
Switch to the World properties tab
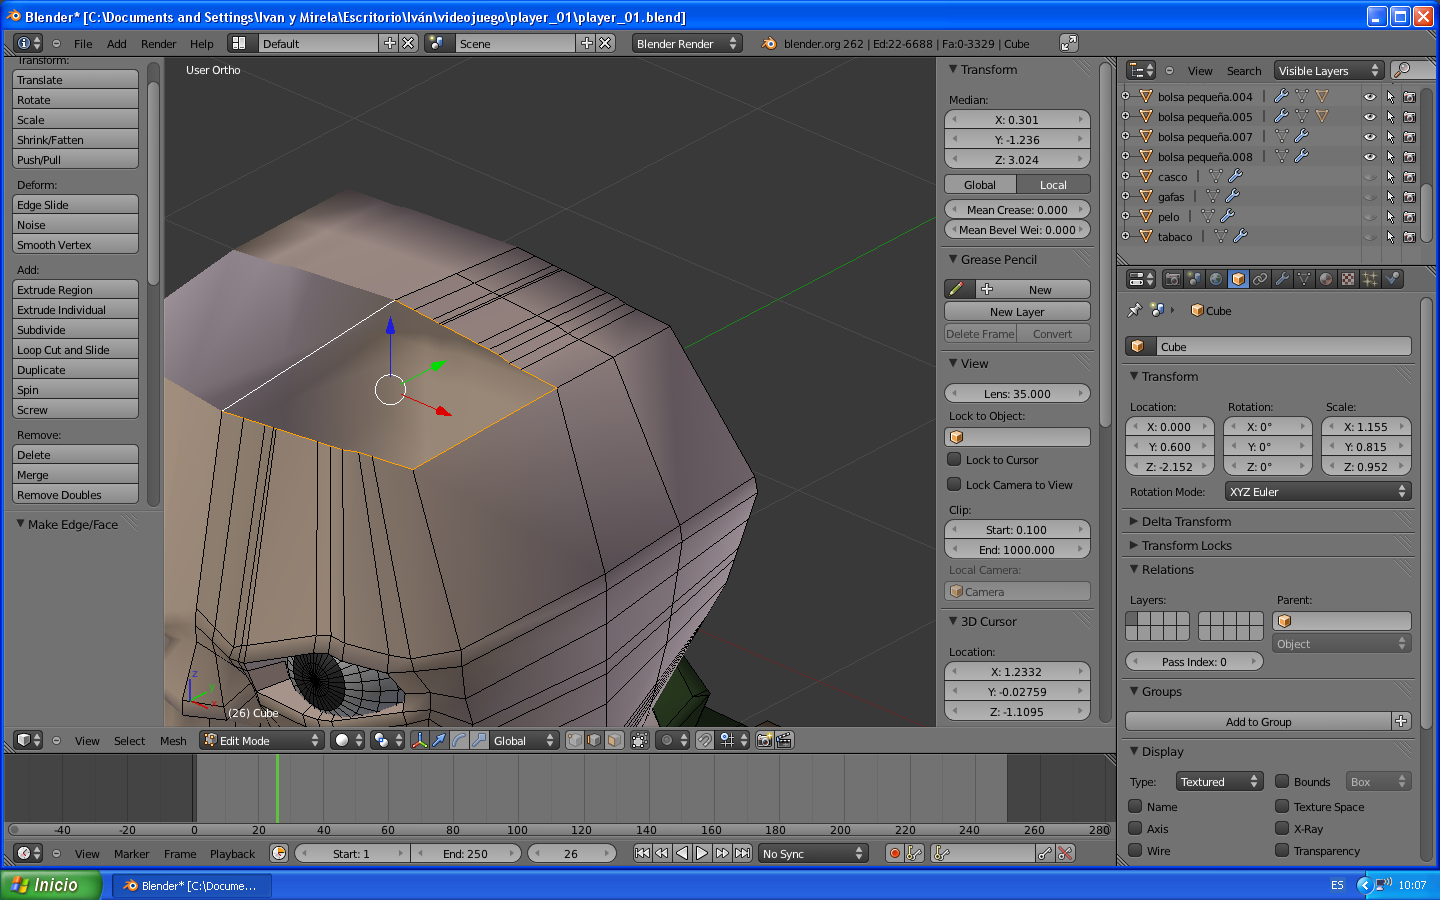click(x=1216, y=280)
